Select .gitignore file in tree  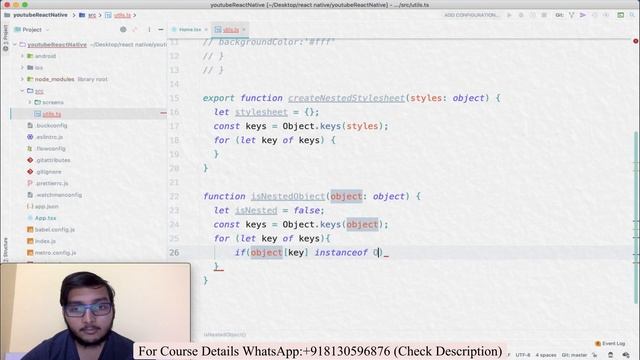(x=49, y=172)
